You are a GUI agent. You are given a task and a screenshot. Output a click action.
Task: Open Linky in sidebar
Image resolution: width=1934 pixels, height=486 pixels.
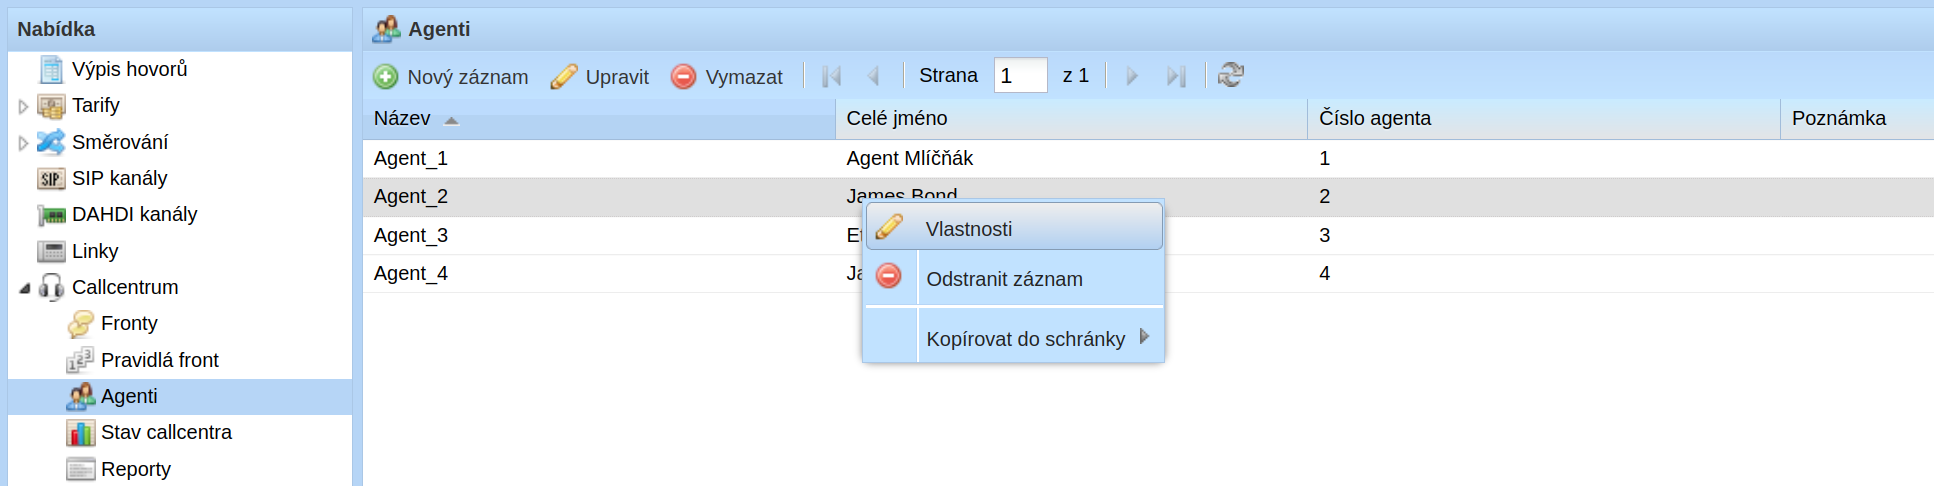click(95, 251)
